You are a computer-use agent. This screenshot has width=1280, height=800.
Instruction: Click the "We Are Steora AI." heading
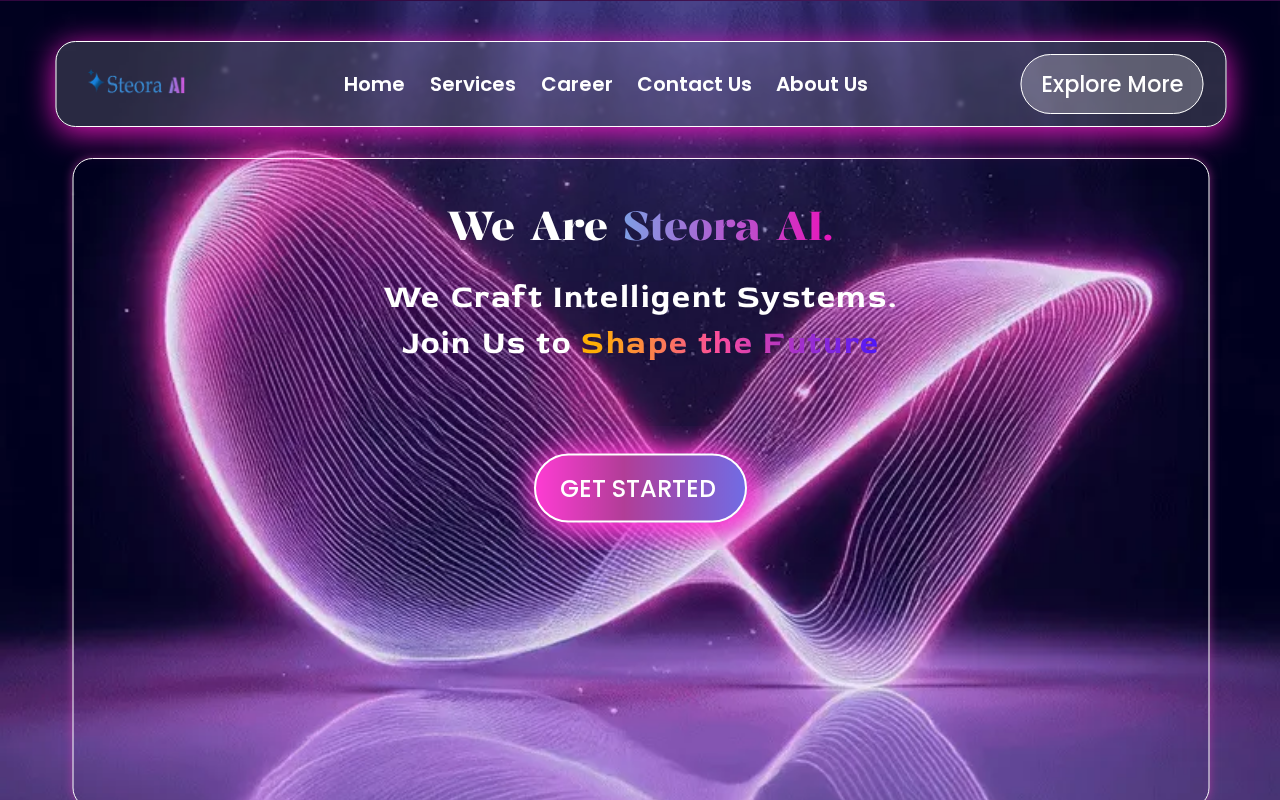pos(640,227)
